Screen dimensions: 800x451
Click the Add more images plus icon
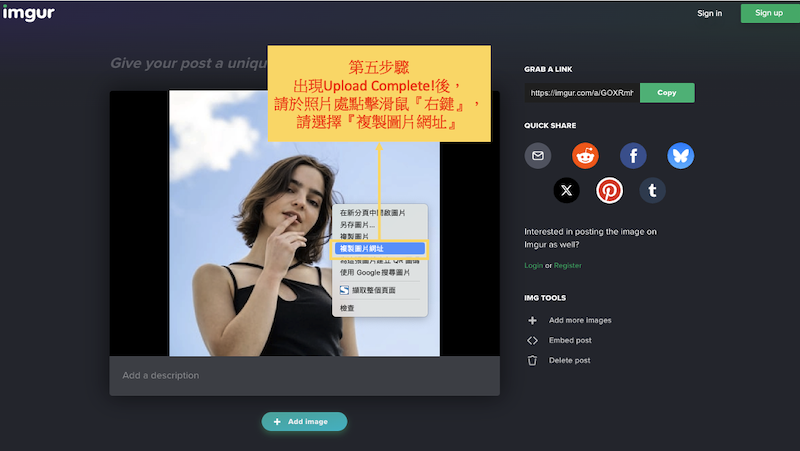point(533,320)
